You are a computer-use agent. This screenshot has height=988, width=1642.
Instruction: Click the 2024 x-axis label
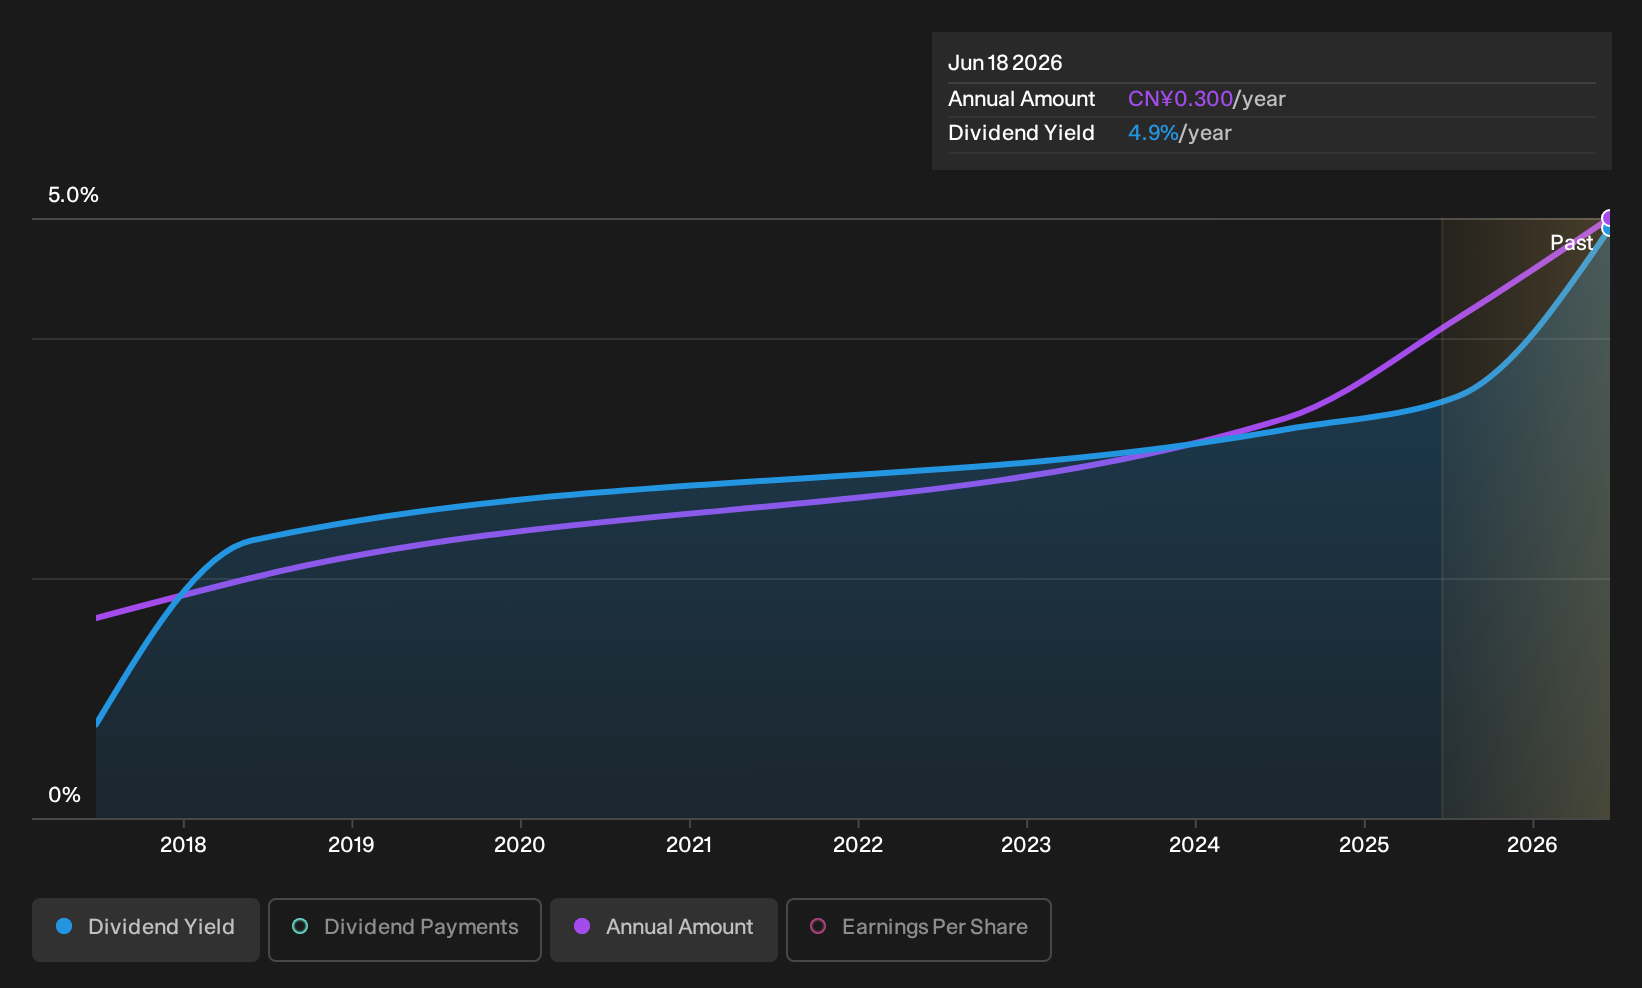click(1195, 845)
